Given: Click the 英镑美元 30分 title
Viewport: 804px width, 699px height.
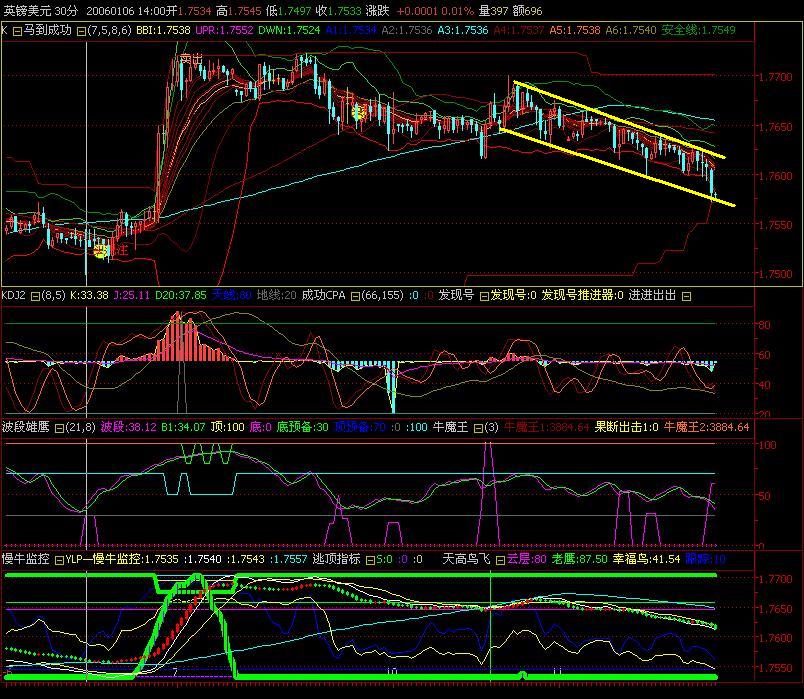Looking at the screenshot, I should tap(40, 11).
